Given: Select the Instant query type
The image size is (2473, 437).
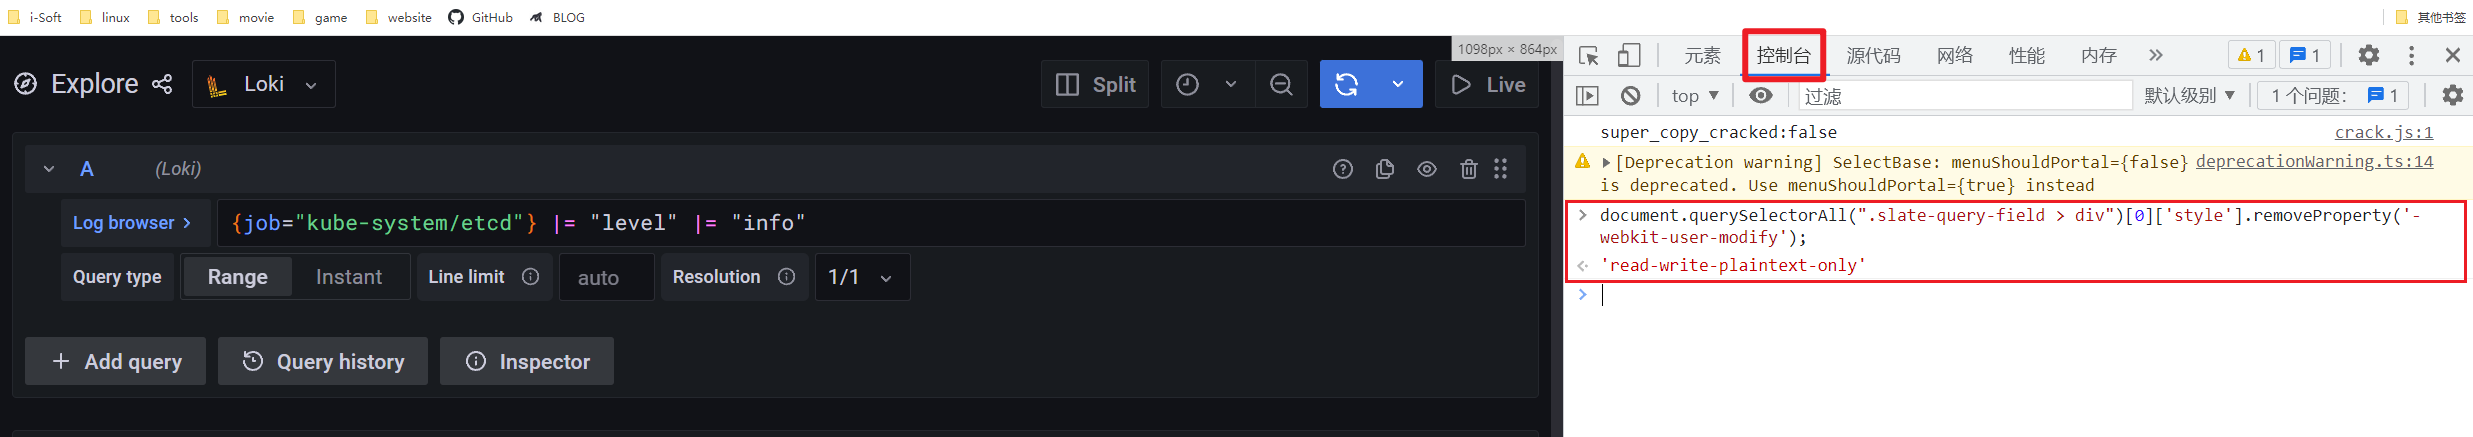Looking at the screenshot, I should pos(348,277).
